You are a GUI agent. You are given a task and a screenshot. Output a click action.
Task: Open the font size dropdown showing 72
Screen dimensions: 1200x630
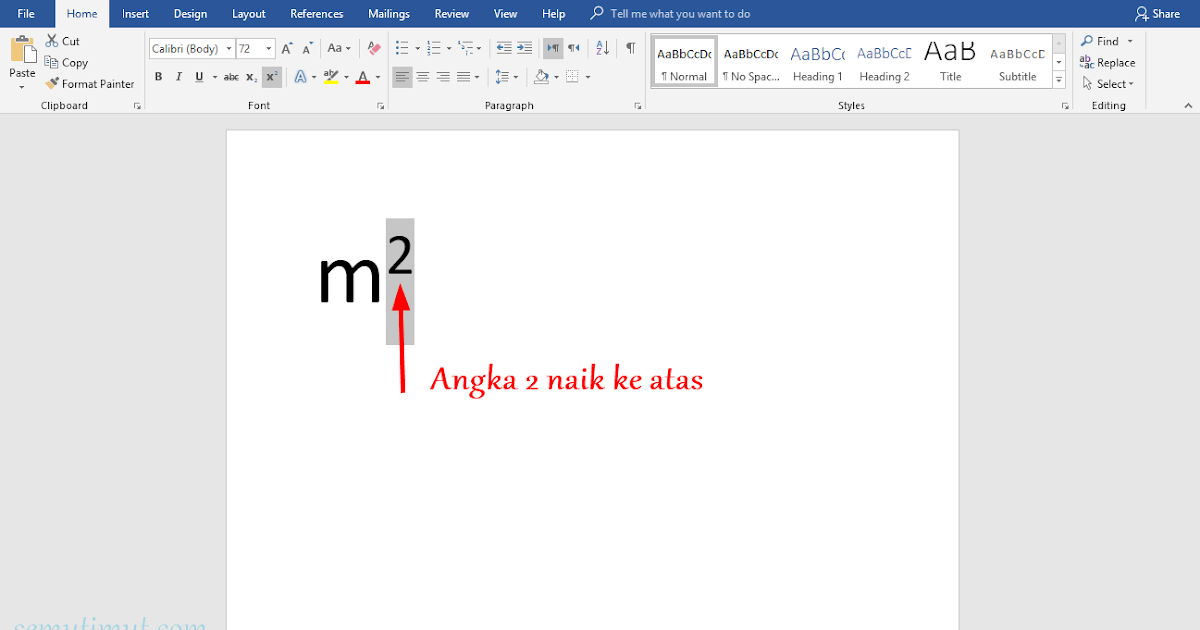(x=270, y=48)
